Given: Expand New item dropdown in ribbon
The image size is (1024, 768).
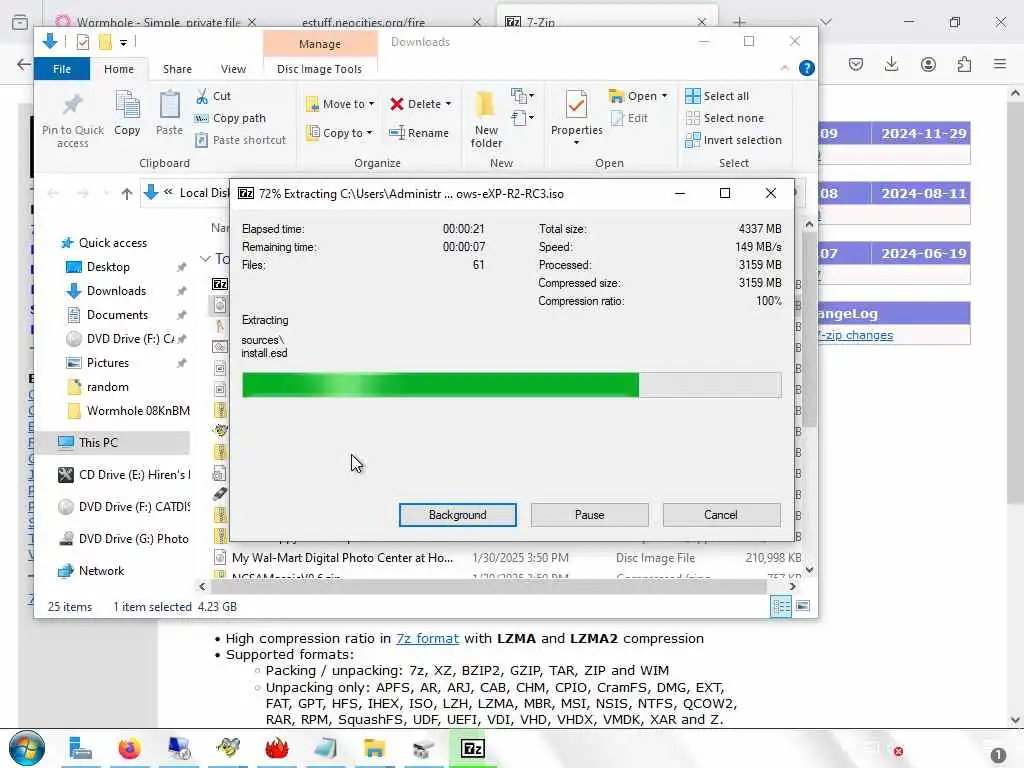Looking at the screenshot, I should tap(522, 97).
